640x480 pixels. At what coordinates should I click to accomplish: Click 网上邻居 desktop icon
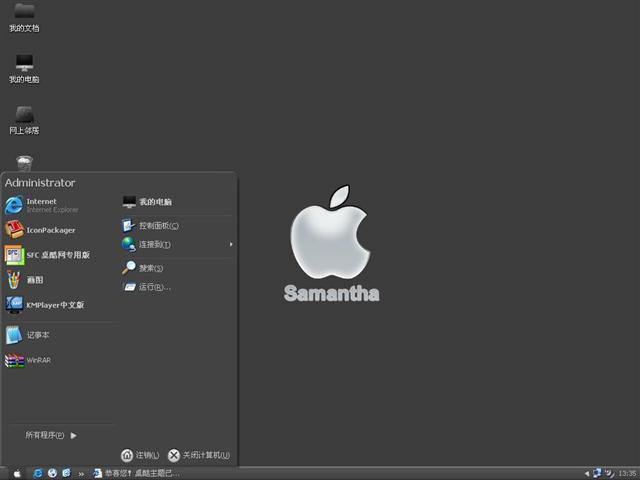pos(24,117)
